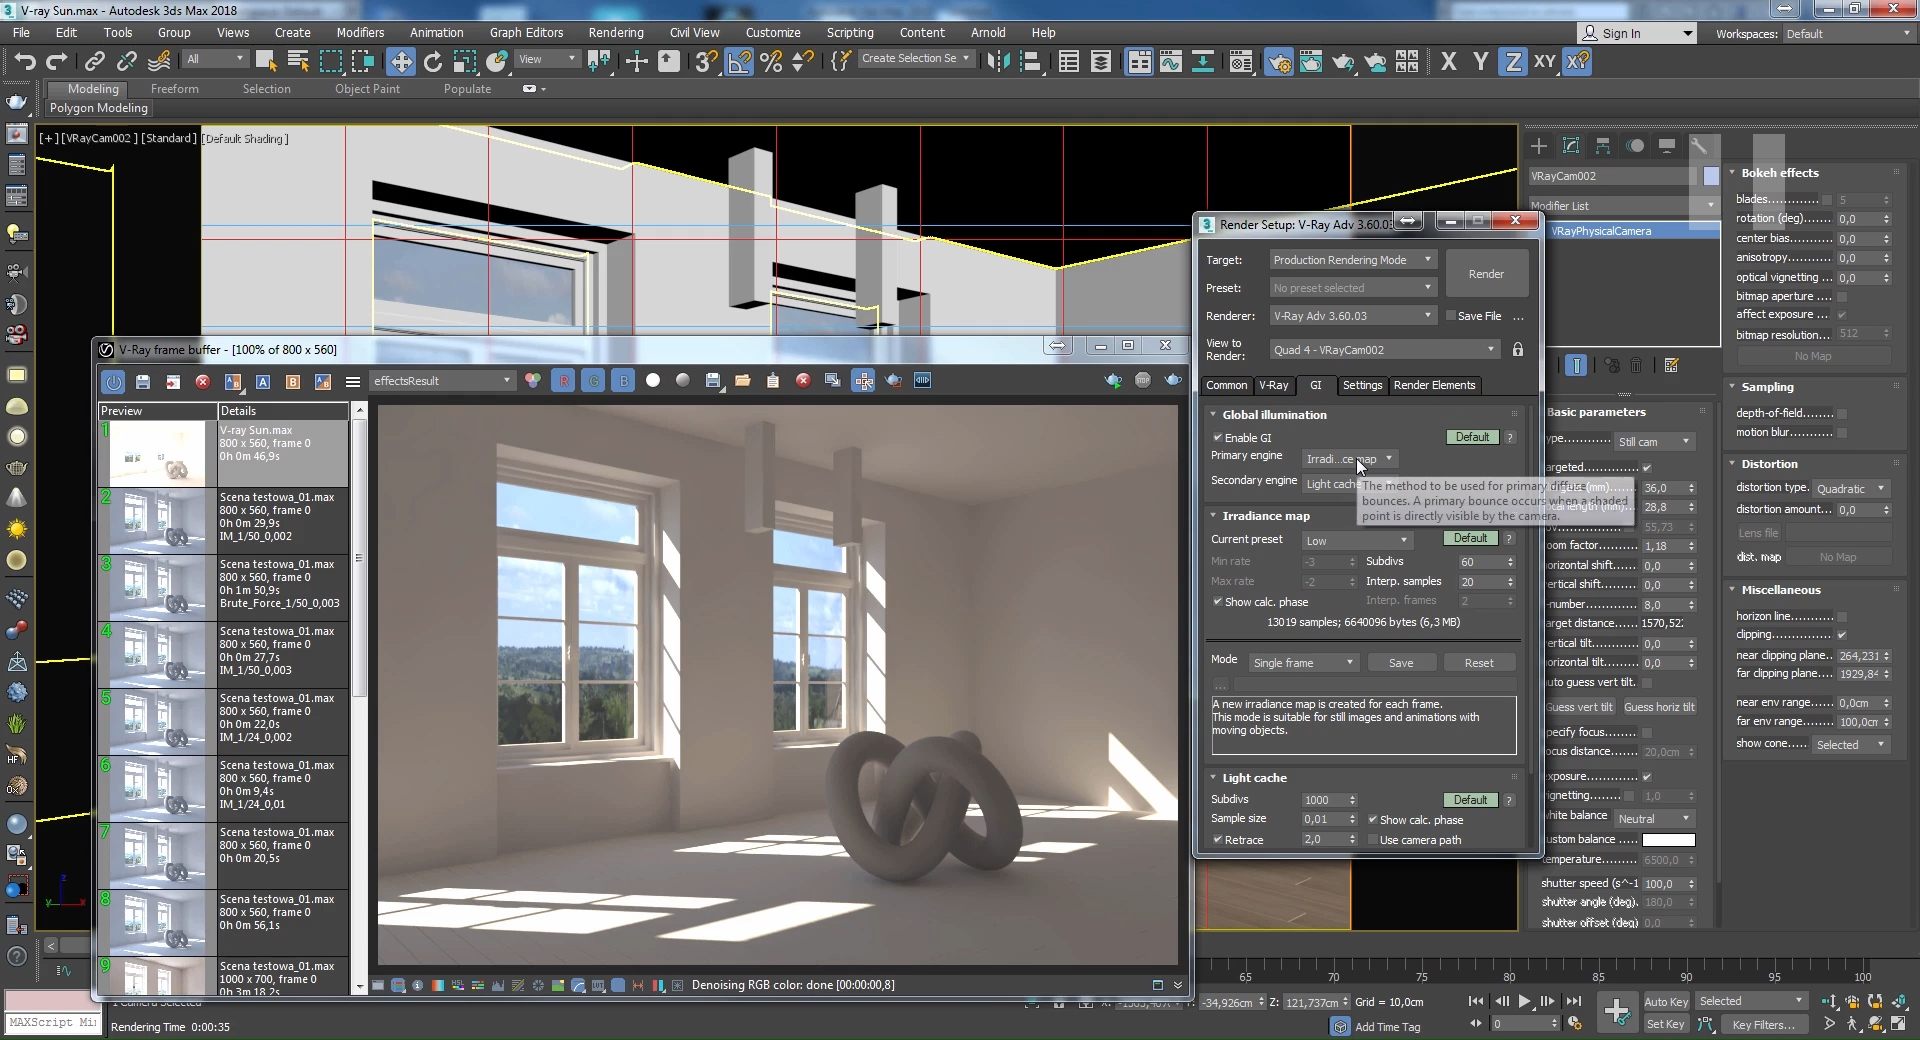This screenshot has width=1920, height=1040.
Task: Activate Bind to Space Warp tool
Action: 159,62
